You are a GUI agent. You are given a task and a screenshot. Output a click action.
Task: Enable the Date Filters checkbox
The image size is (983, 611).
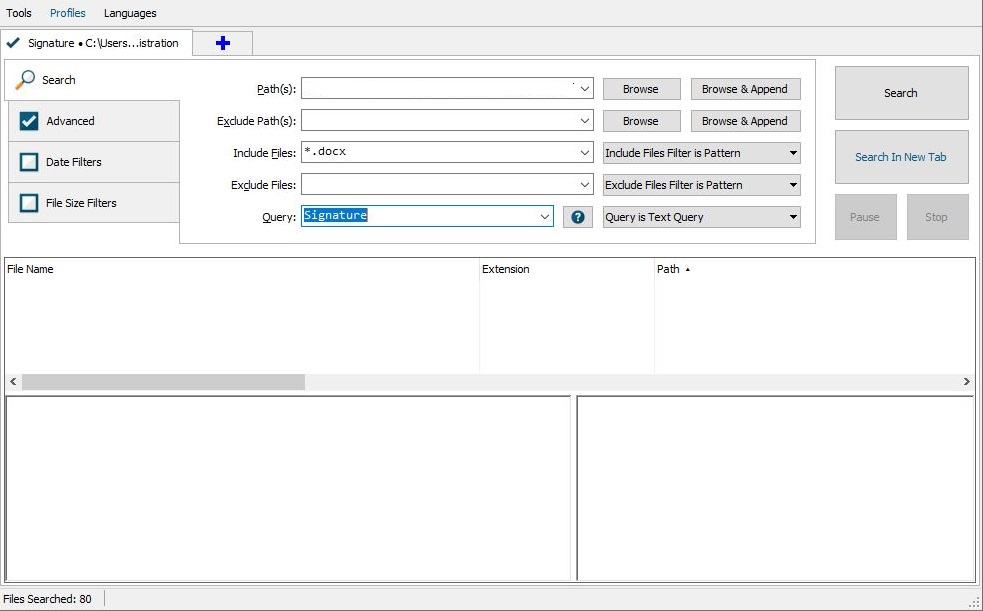click(29, 162)
